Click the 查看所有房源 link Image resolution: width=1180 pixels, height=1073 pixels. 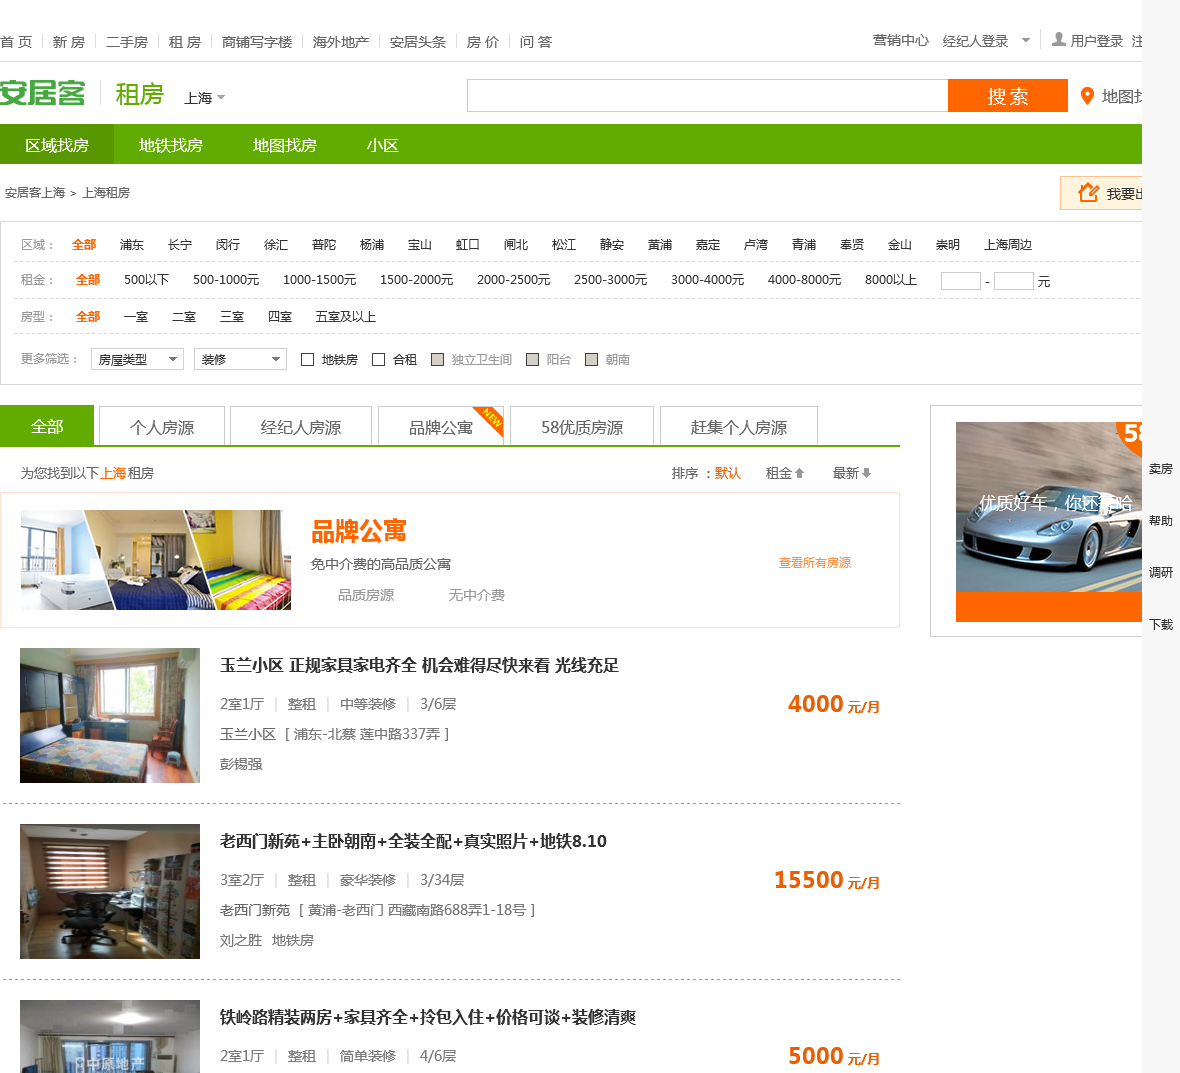coord(814,563)
